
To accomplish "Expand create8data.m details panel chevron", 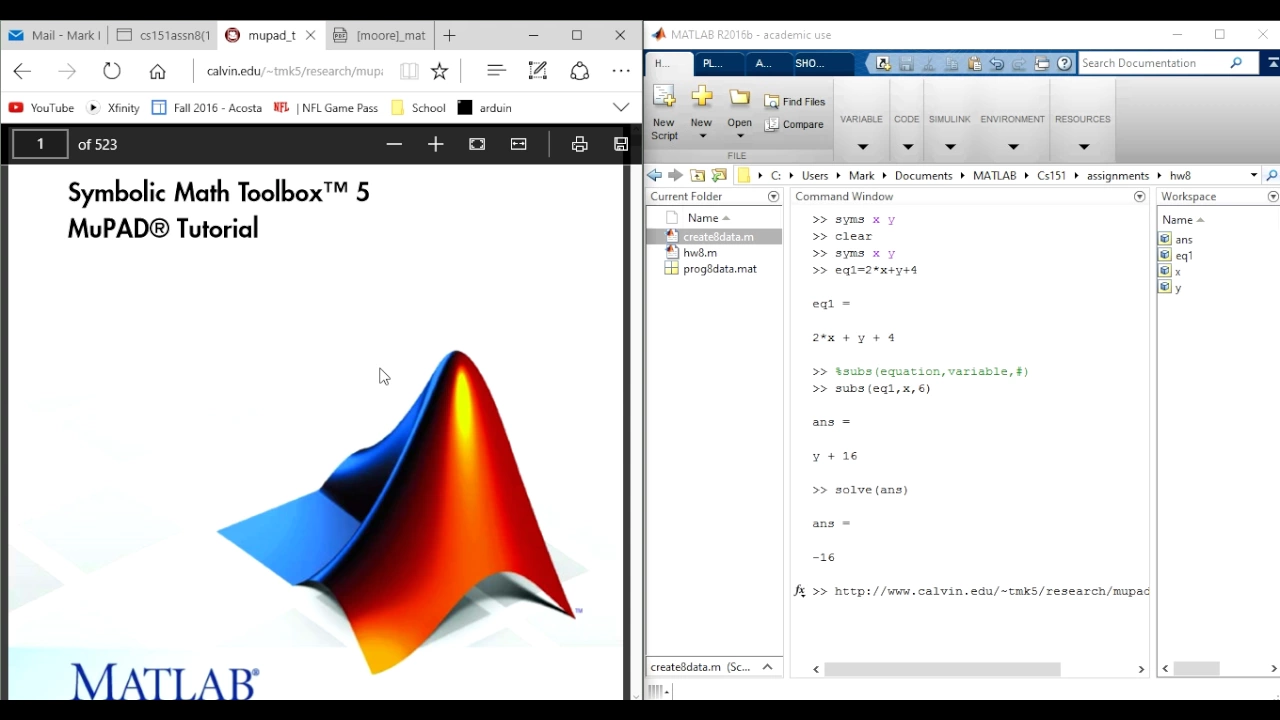I will coord(768,667).
